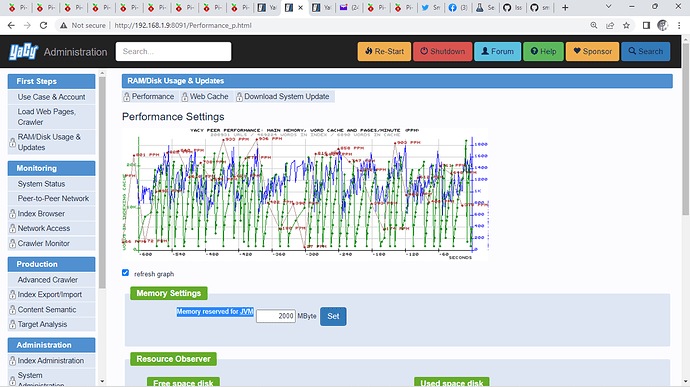Open the browser zoom magnifier icon
Image resolution: width=690 pixels, height=387 pixels.
(x=594, y=26)
